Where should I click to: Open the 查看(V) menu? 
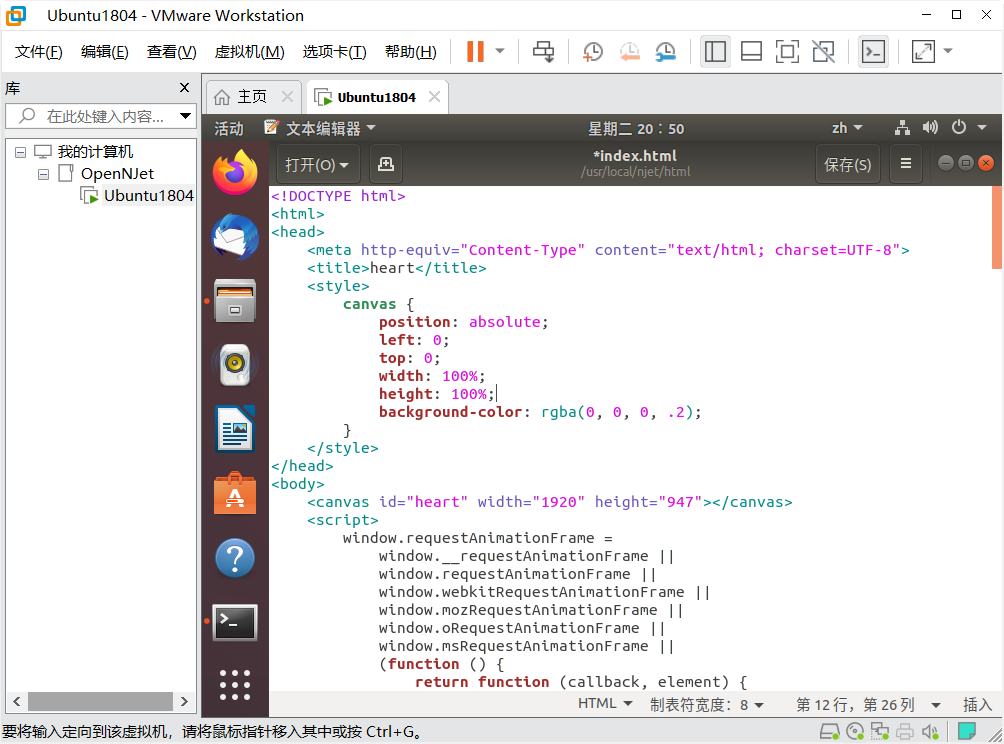point(172,52)
